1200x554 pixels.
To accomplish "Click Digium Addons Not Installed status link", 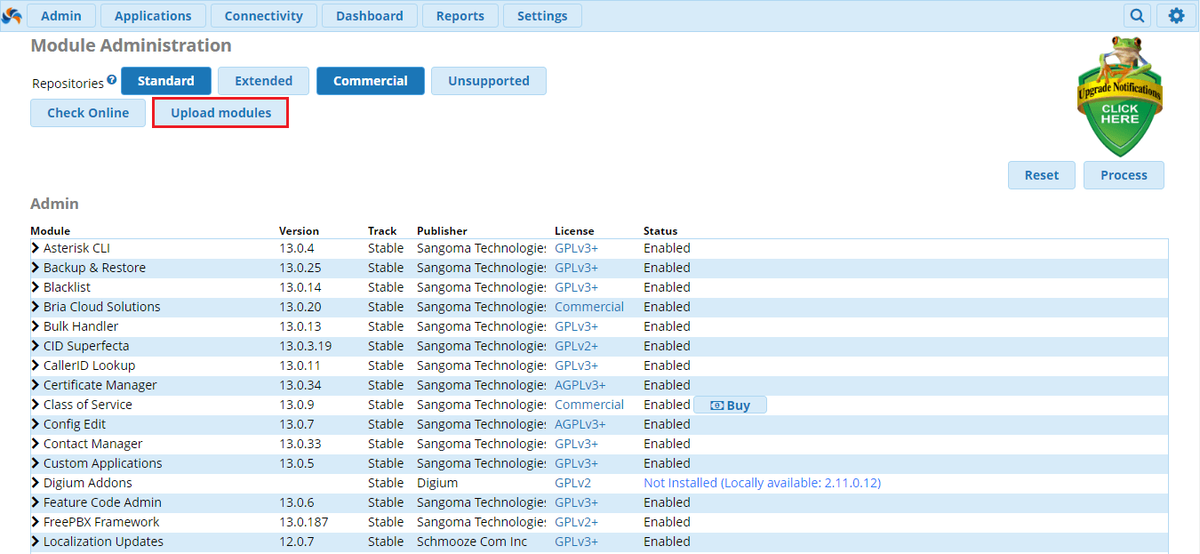I will 762,483.
